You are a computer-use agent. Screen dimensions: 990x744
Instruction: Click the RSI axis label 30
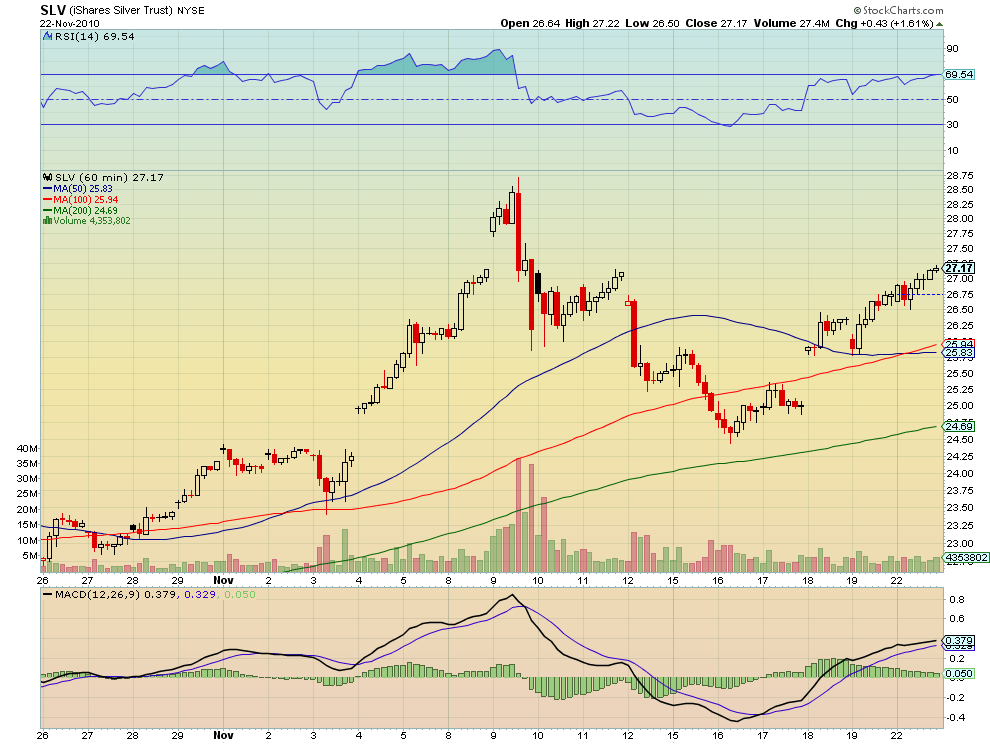952,124
